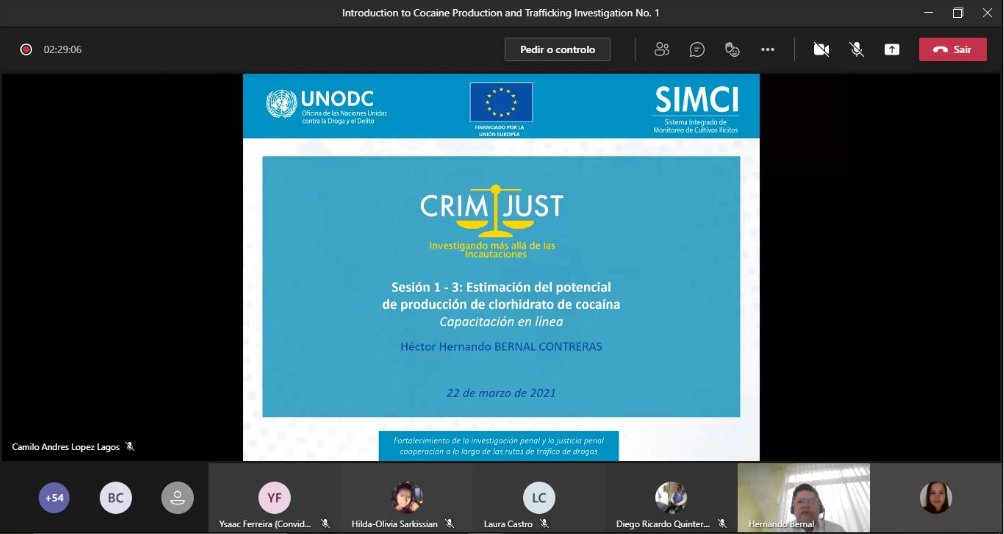This screenshot has width=1004, height=534.
Task: Restore down the meeting window
Action: pyautogui.click(x=958, y=13)
